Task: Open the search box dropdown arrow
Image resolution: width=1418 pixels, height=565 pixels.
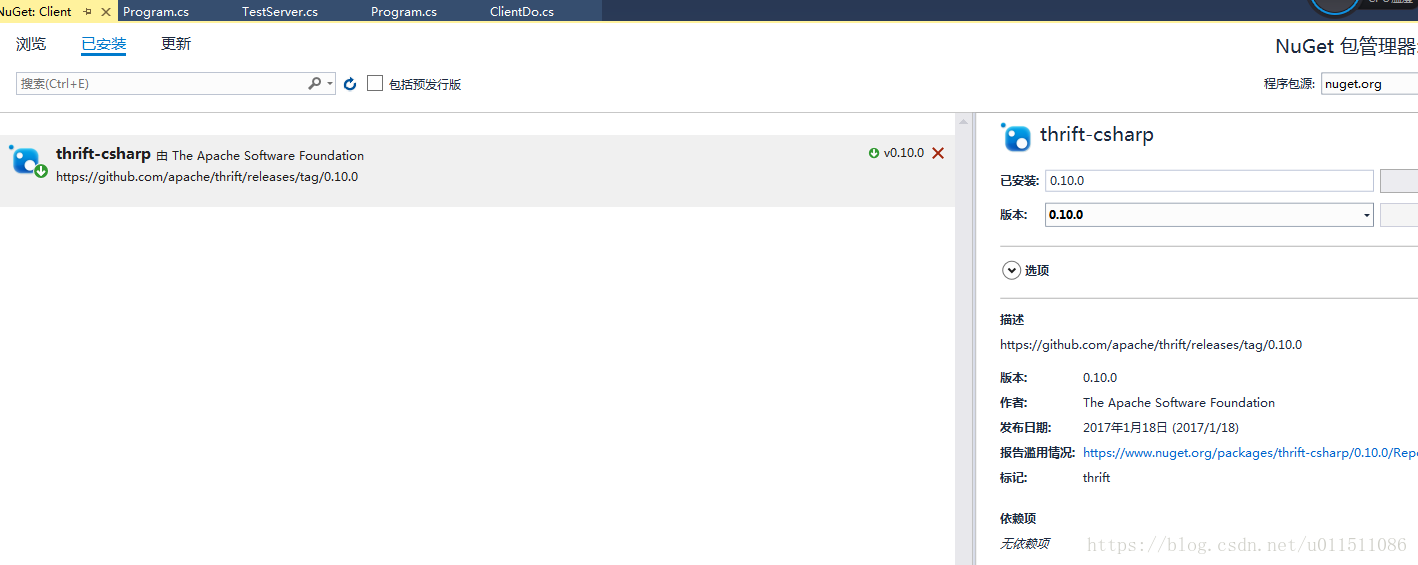Action: click(x=330, y=84)
